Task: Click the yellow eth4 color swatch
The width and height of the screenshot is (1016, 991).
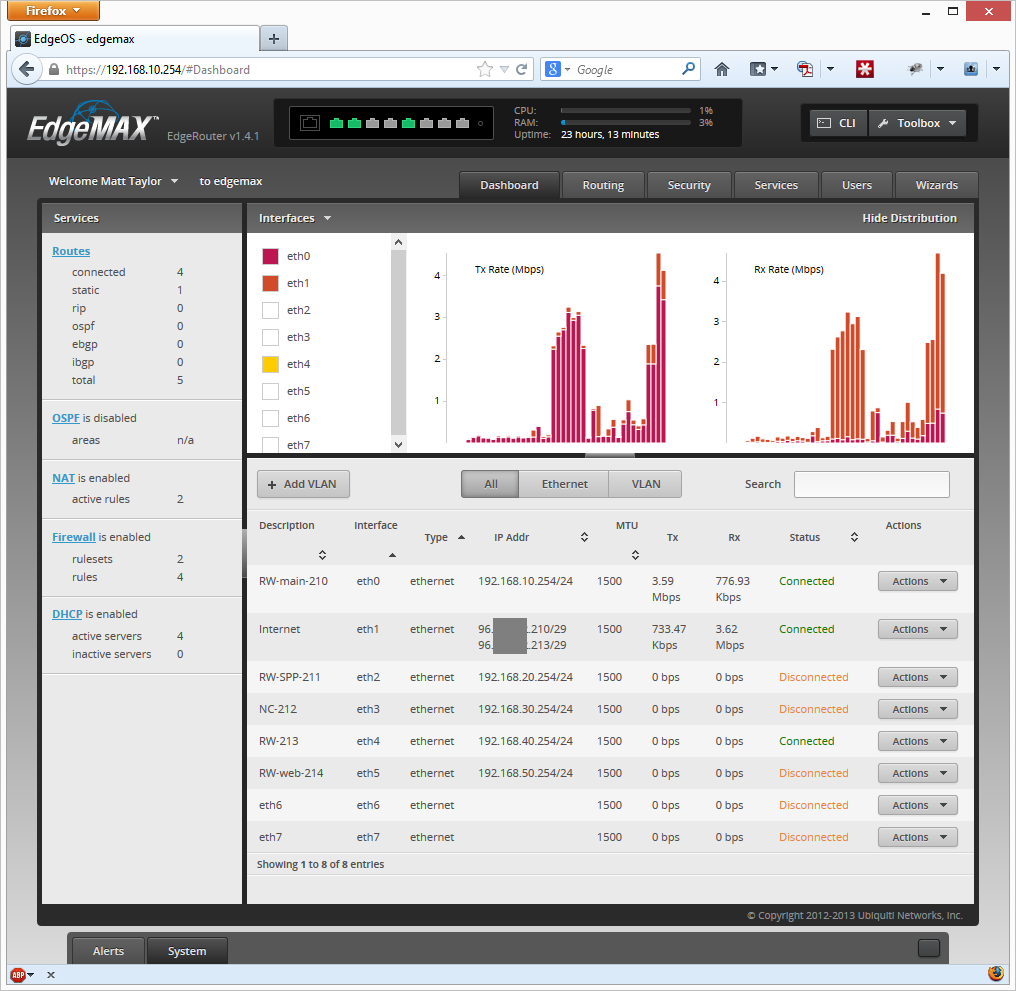Action: (270, 364)
